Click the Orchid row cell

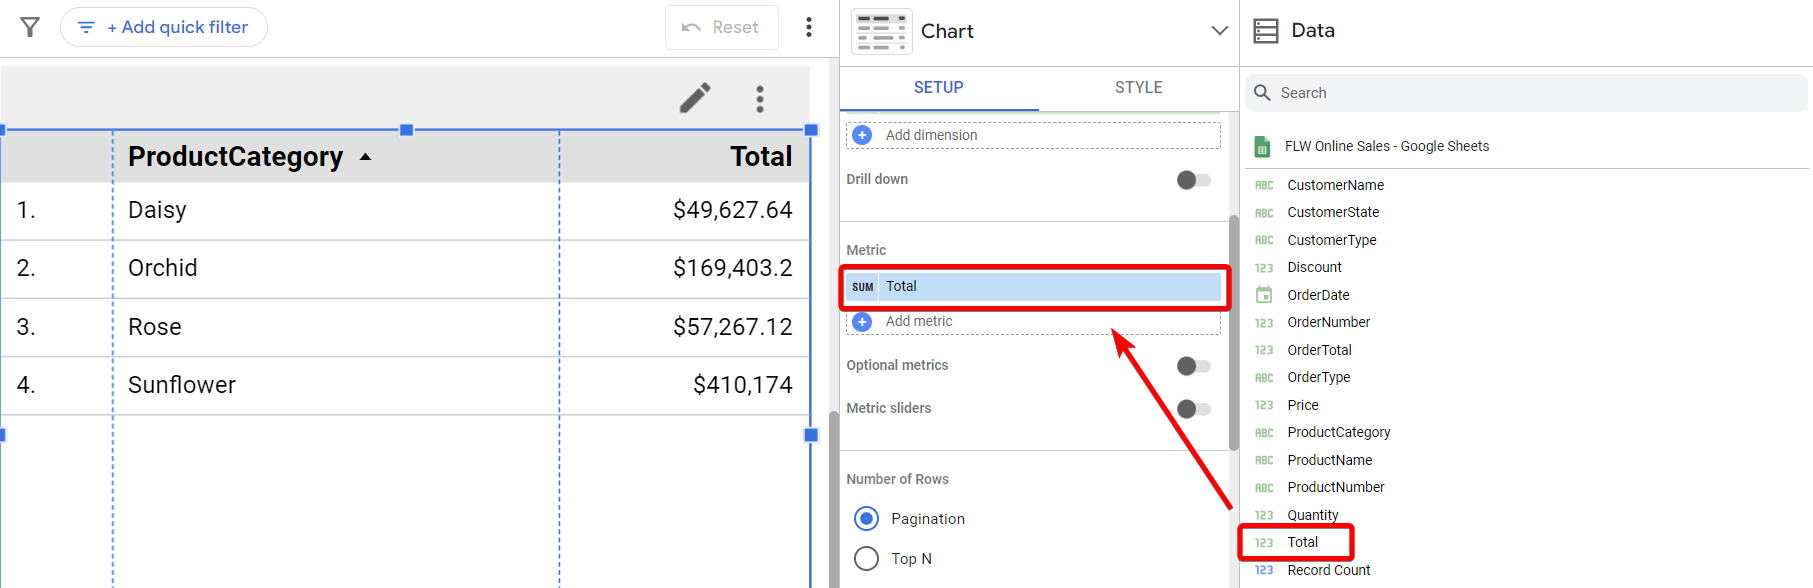coord(162,268)
